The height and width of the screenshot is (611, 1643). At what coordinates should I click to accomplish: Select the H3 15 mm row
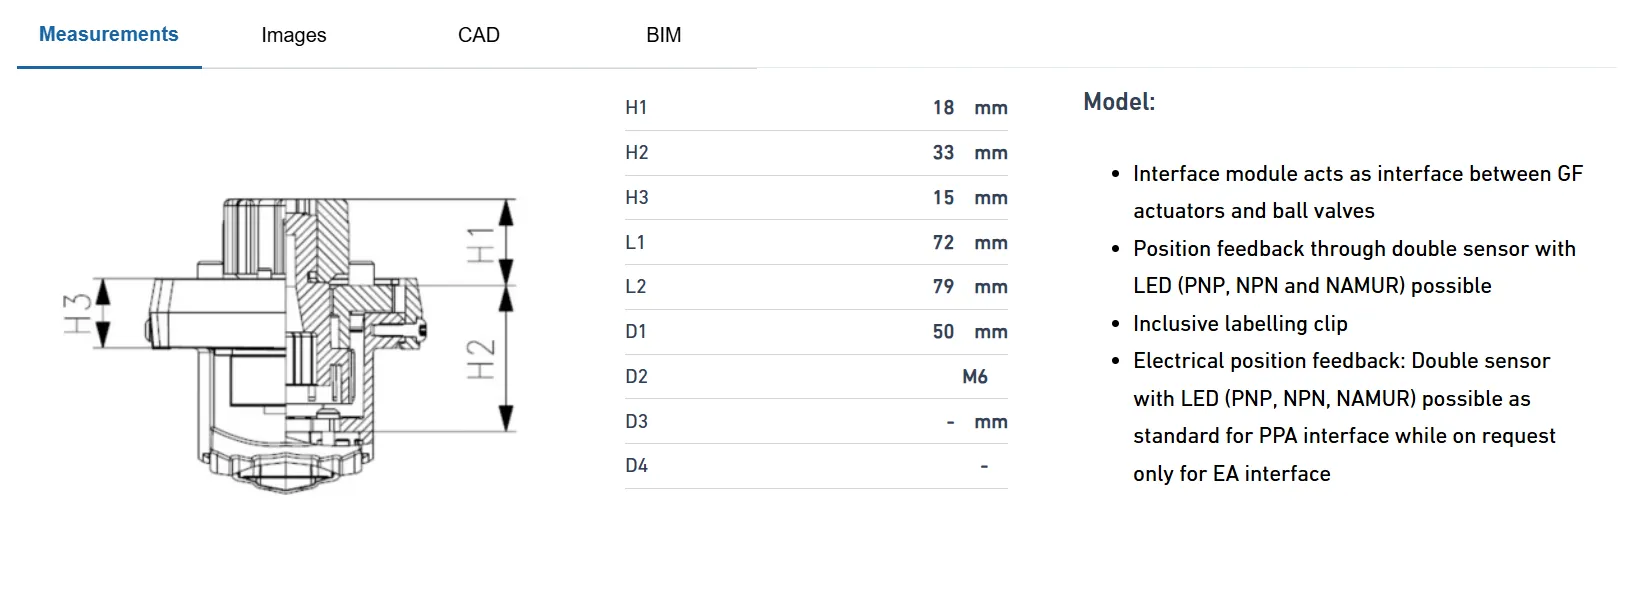[816, 198]
